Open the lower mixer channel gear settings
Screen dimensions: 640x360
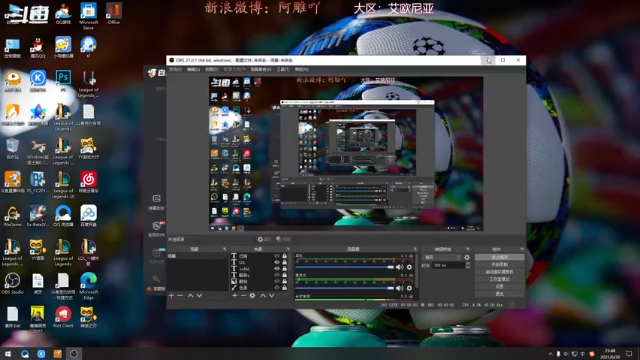[x=409, y=288]
